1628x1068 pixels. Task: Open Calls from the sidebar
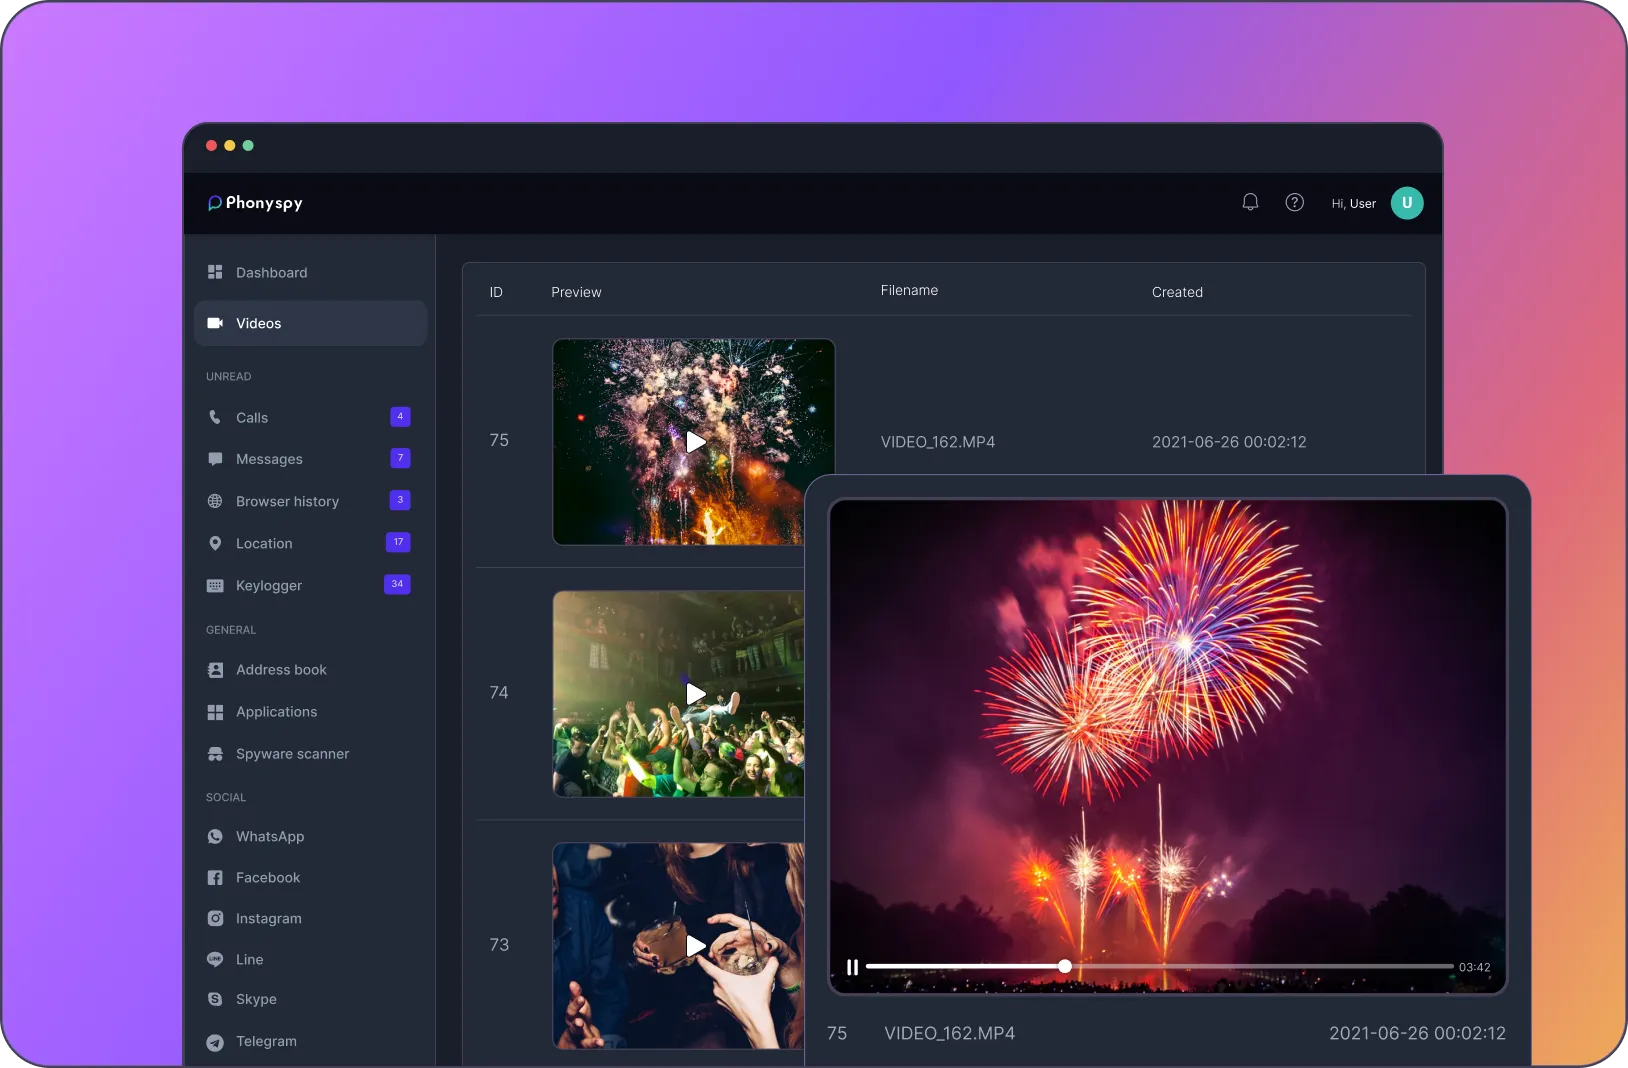pos(252,418)
